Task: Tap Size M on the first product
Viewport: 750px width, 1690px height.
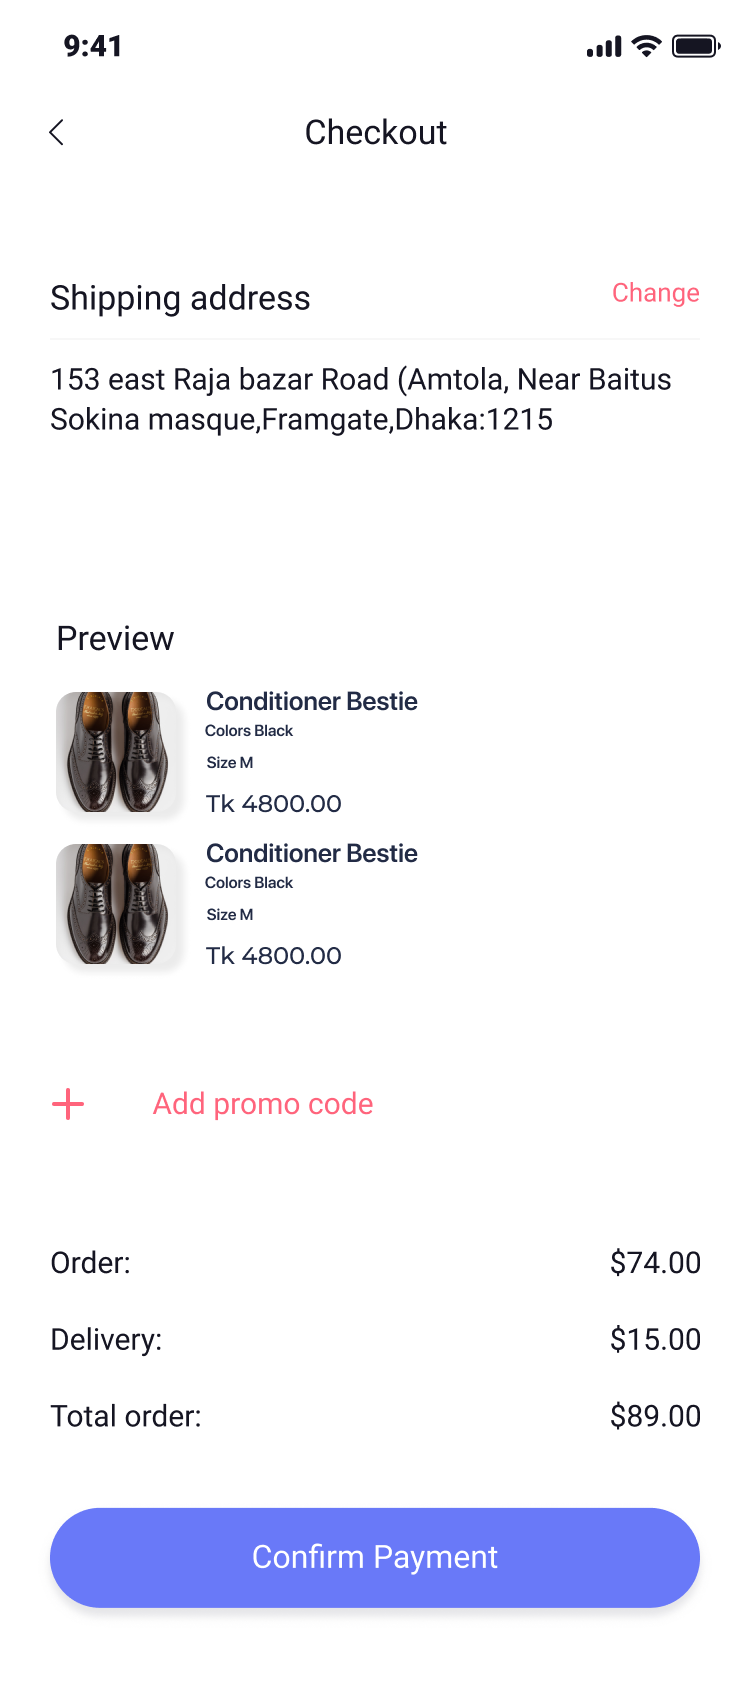Action: tap(229, 762)
